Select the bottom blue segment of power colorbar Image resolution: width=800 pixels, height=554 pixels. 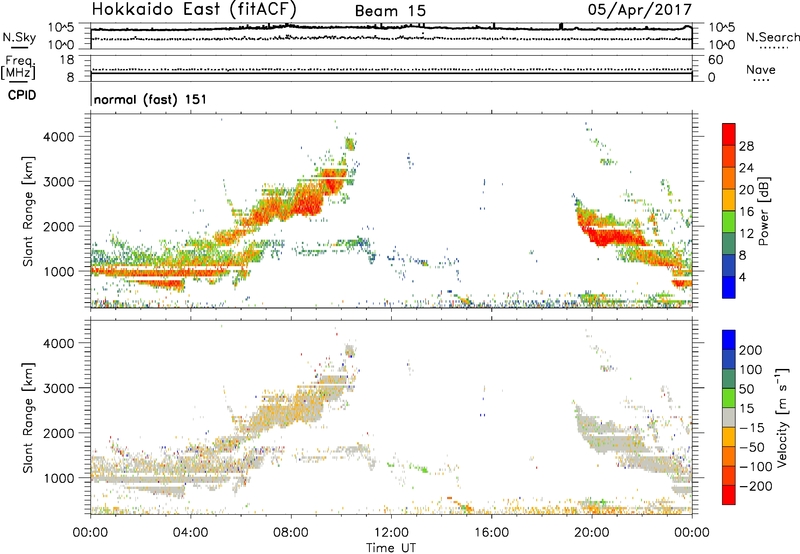coord(729,287)
